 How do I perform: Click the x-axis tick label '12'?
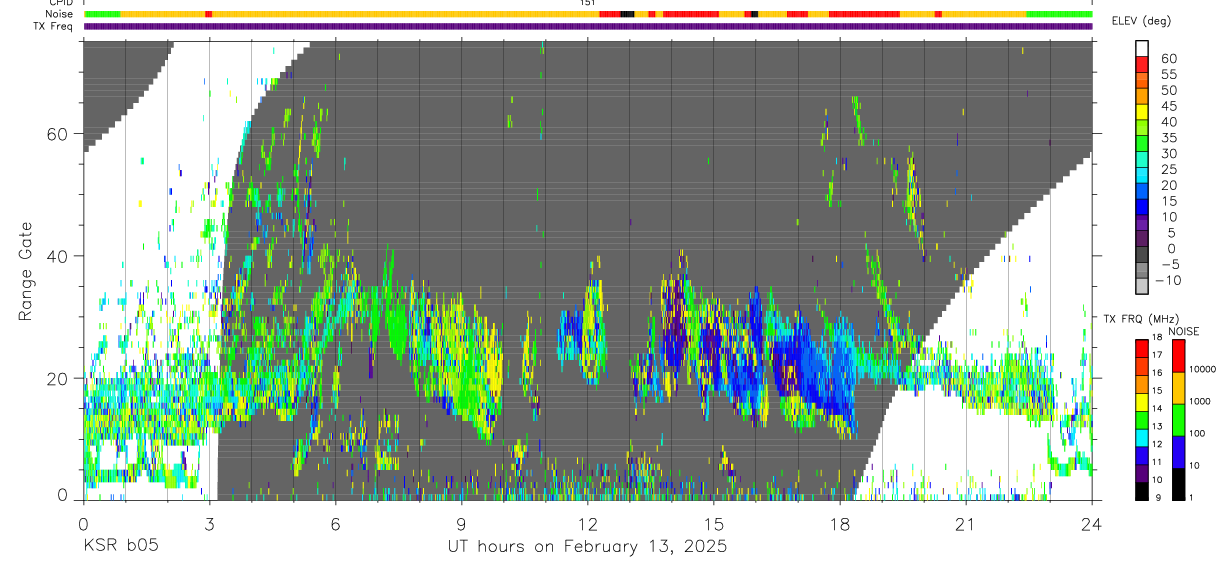[587, 524]
